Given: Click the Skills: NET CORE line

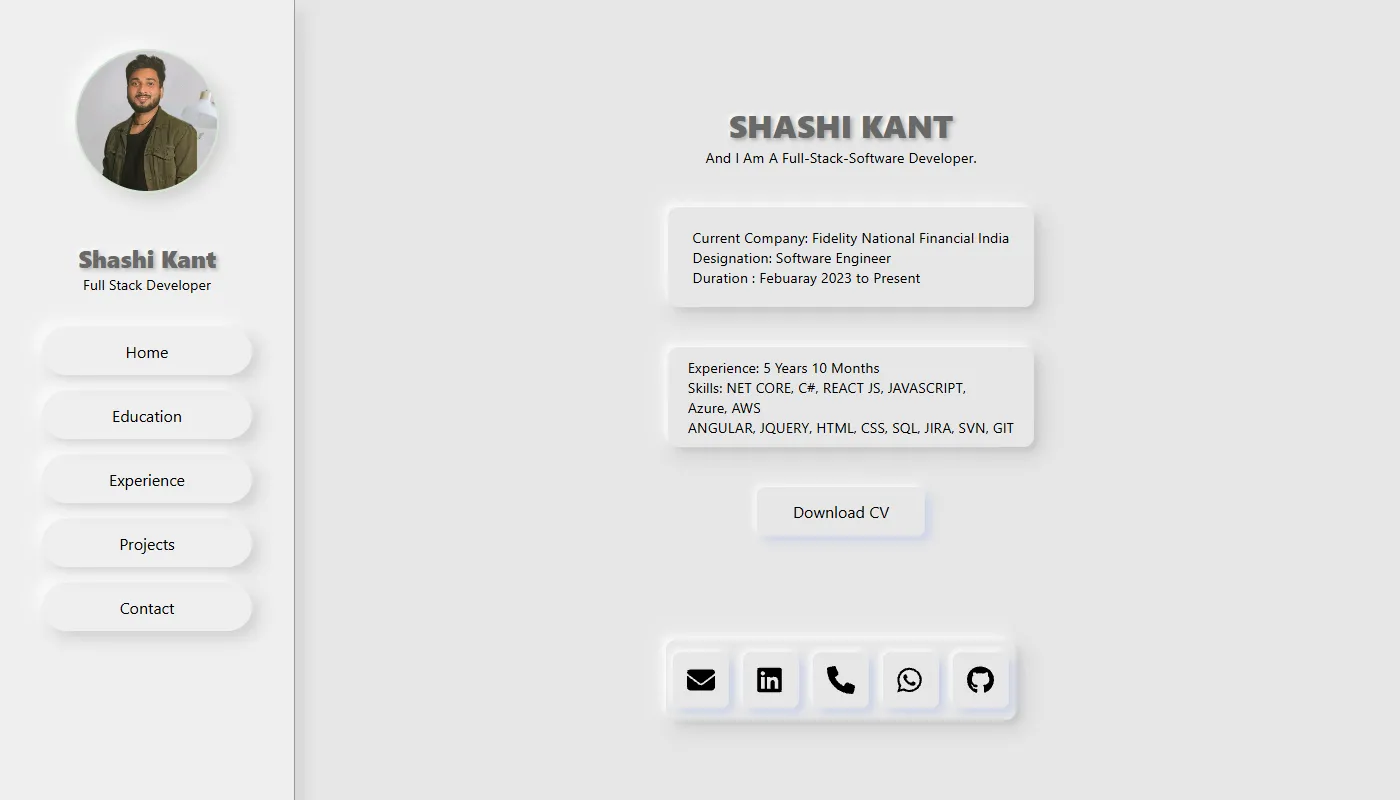Looking at the screenshot, I should (x=827, y=388).
